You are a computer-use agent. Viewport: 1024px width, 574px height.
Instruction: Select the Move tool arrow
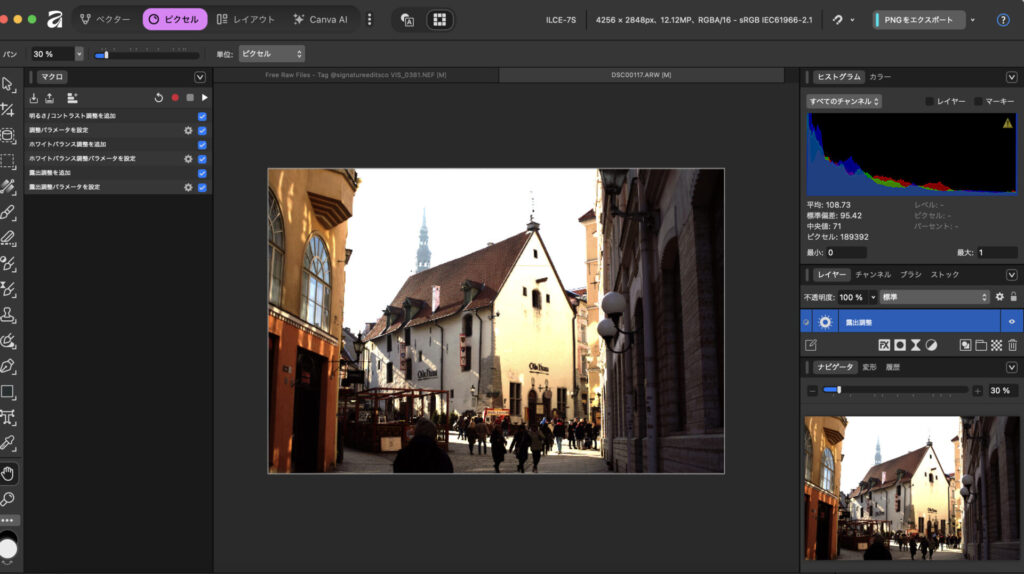tap(8, 84)
